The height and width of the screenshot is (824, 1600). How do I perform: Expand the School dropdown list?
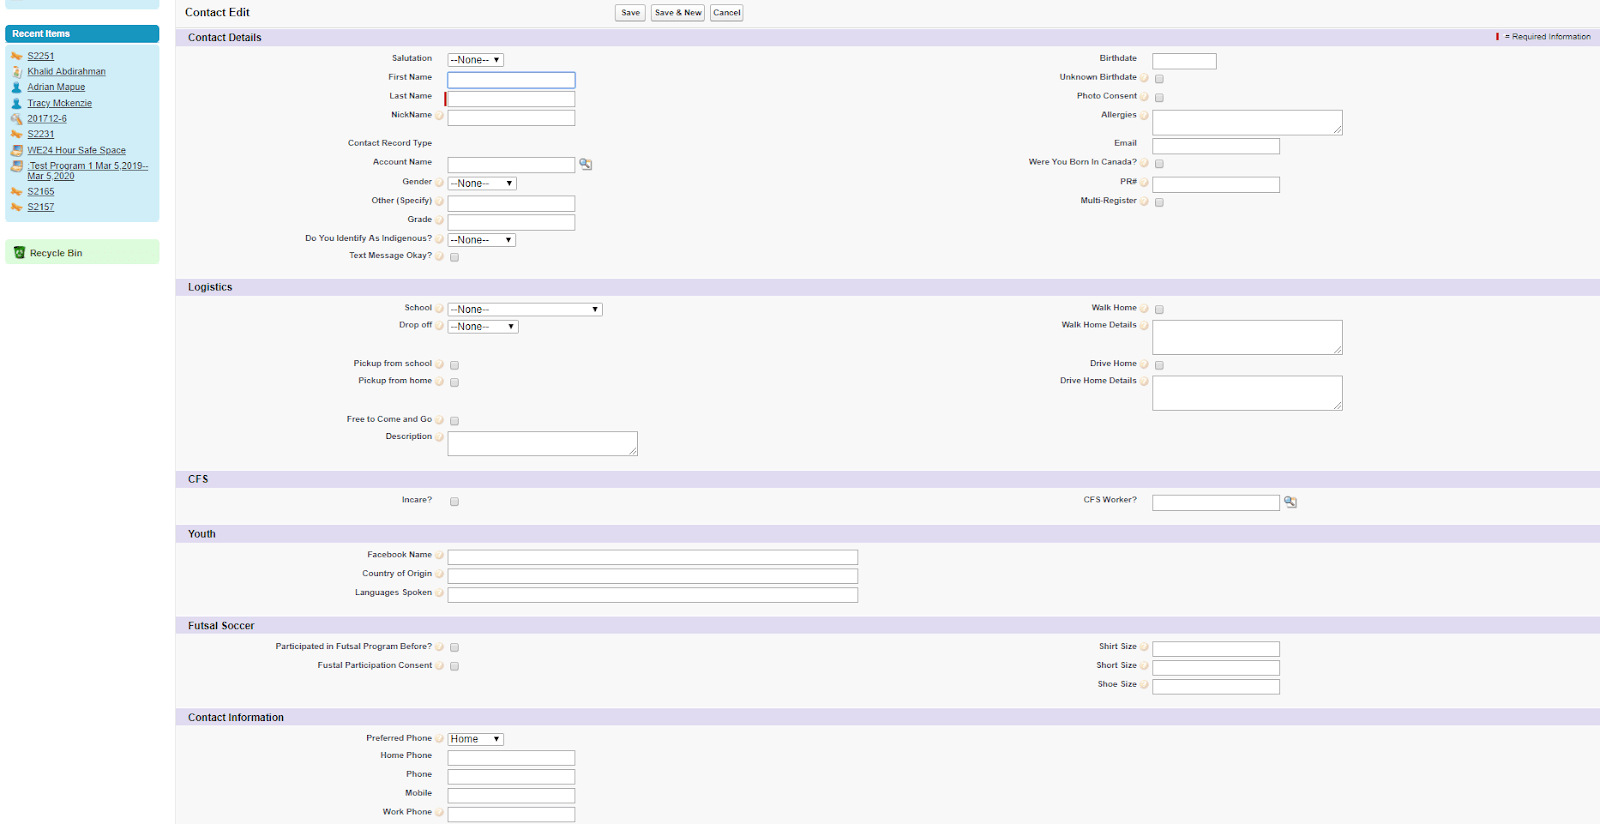click(x=524, y=310)
